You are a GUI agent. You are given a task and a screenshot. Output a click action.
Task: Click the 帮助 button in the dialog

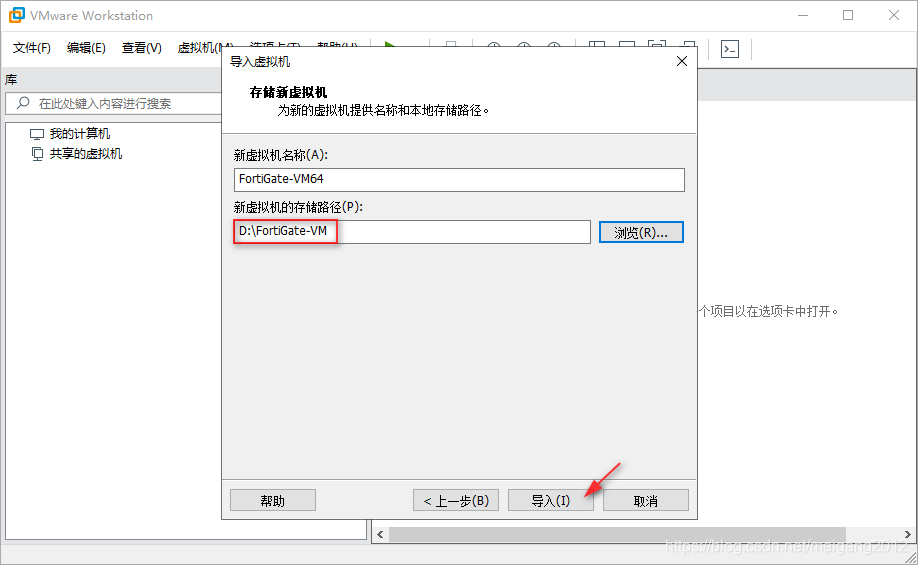(273, 501)
